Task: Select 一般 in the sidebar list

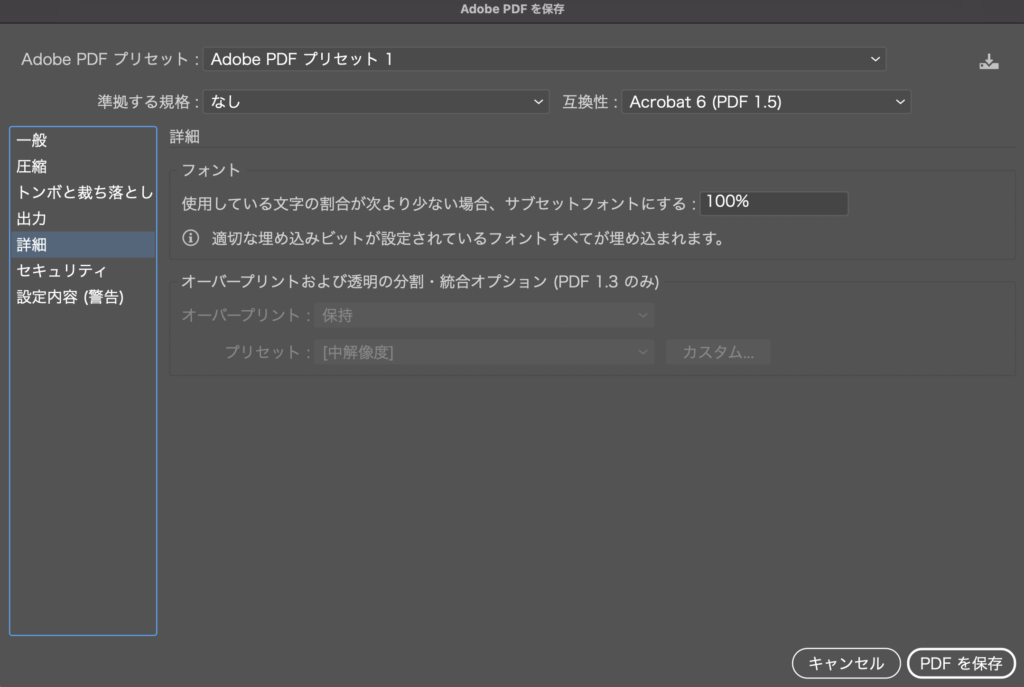Action: point(32,141)
